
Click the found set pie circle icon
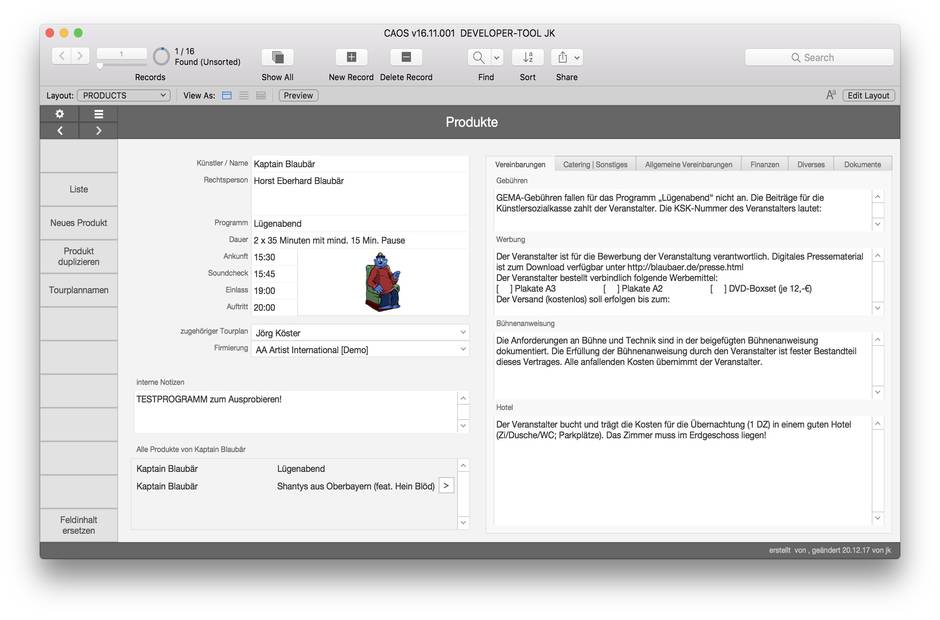coord(161,56)
